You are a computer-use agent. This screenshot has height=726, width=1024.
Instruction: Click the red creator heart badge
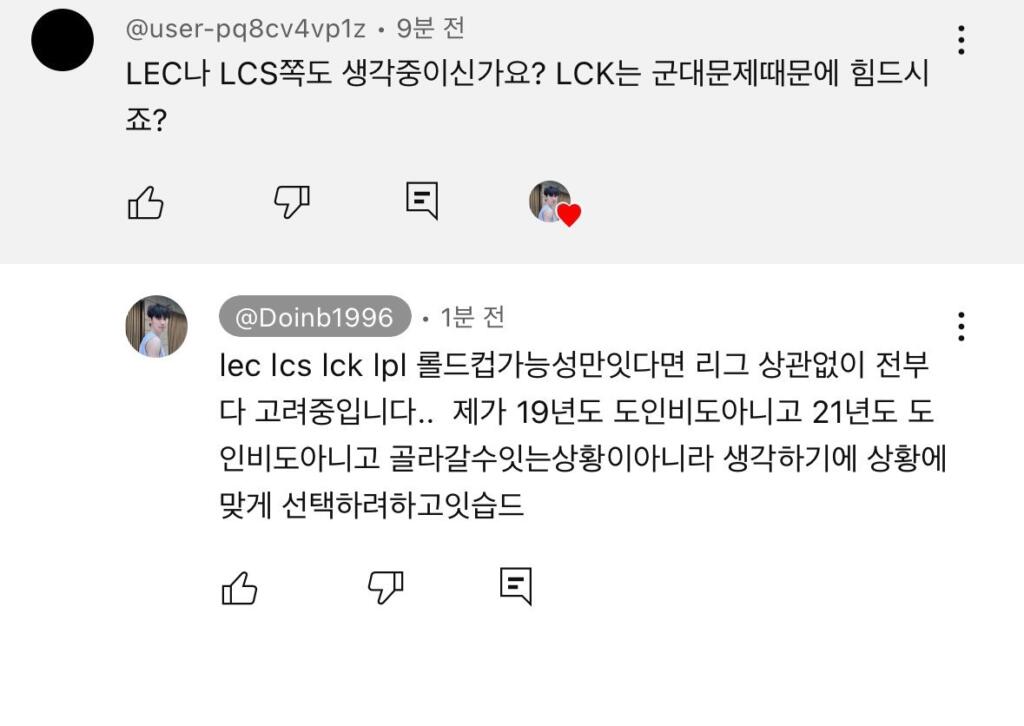point(569,215)
